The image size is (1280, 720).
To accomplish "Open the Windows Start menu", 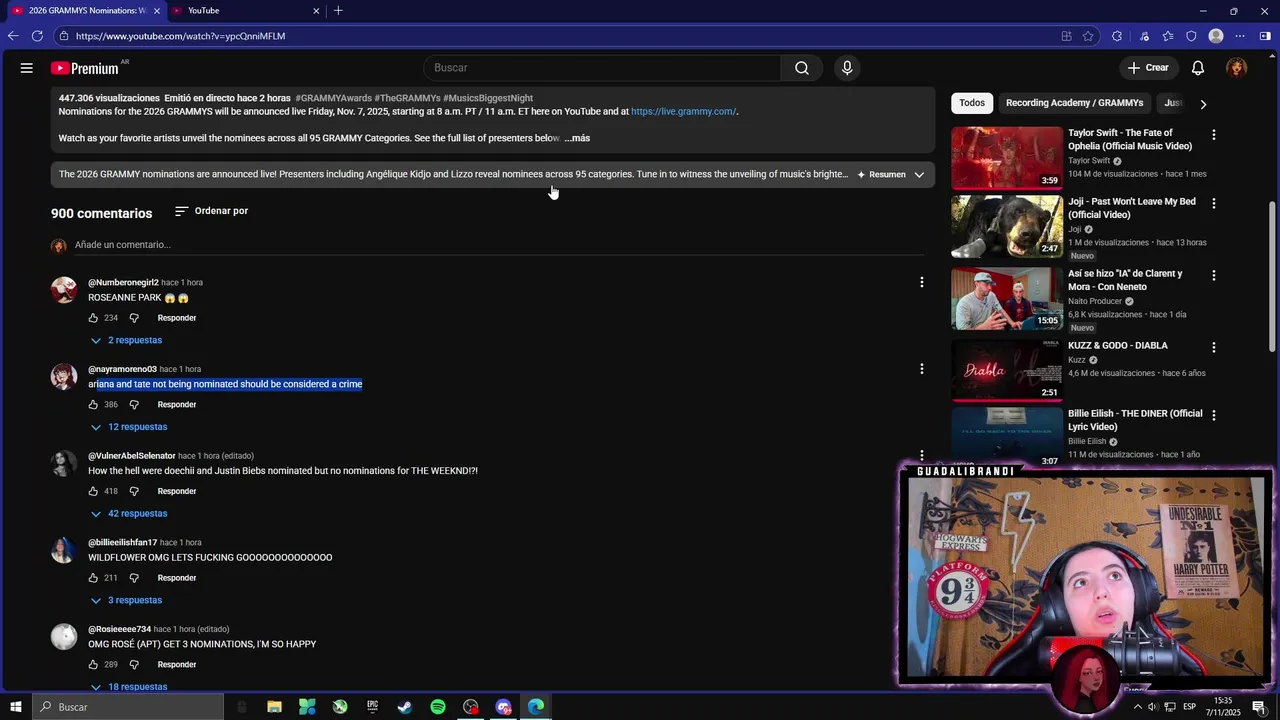I will tap(15, 707).
